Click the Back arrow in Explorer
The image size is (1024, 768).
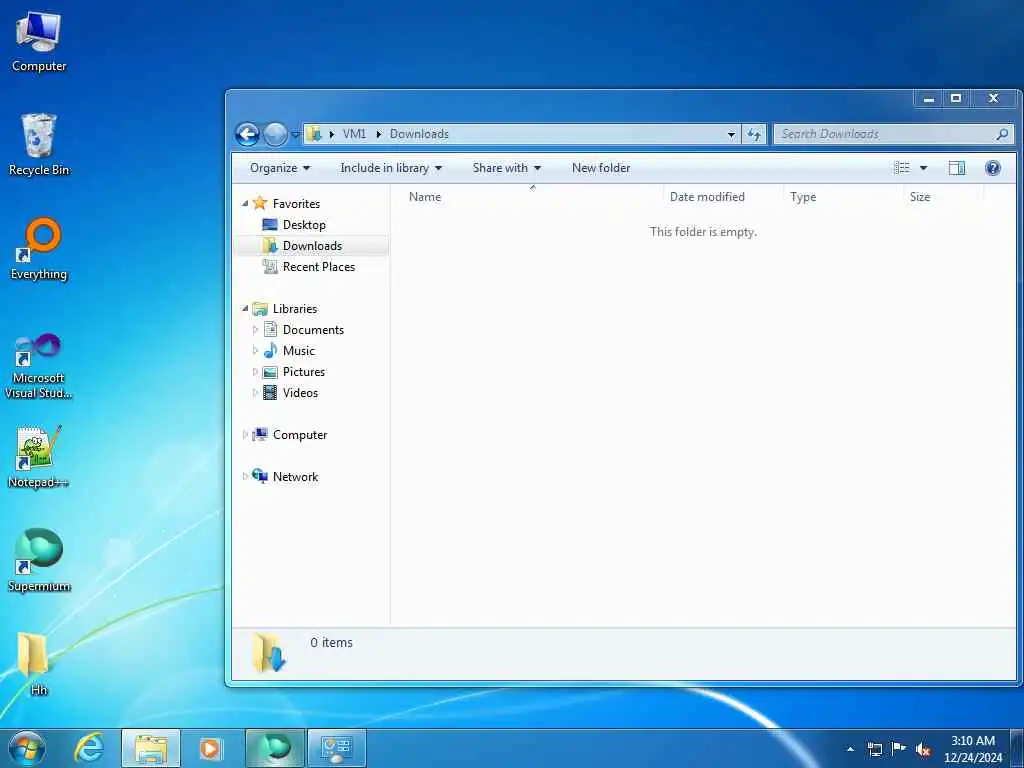(x=248, y=135)
